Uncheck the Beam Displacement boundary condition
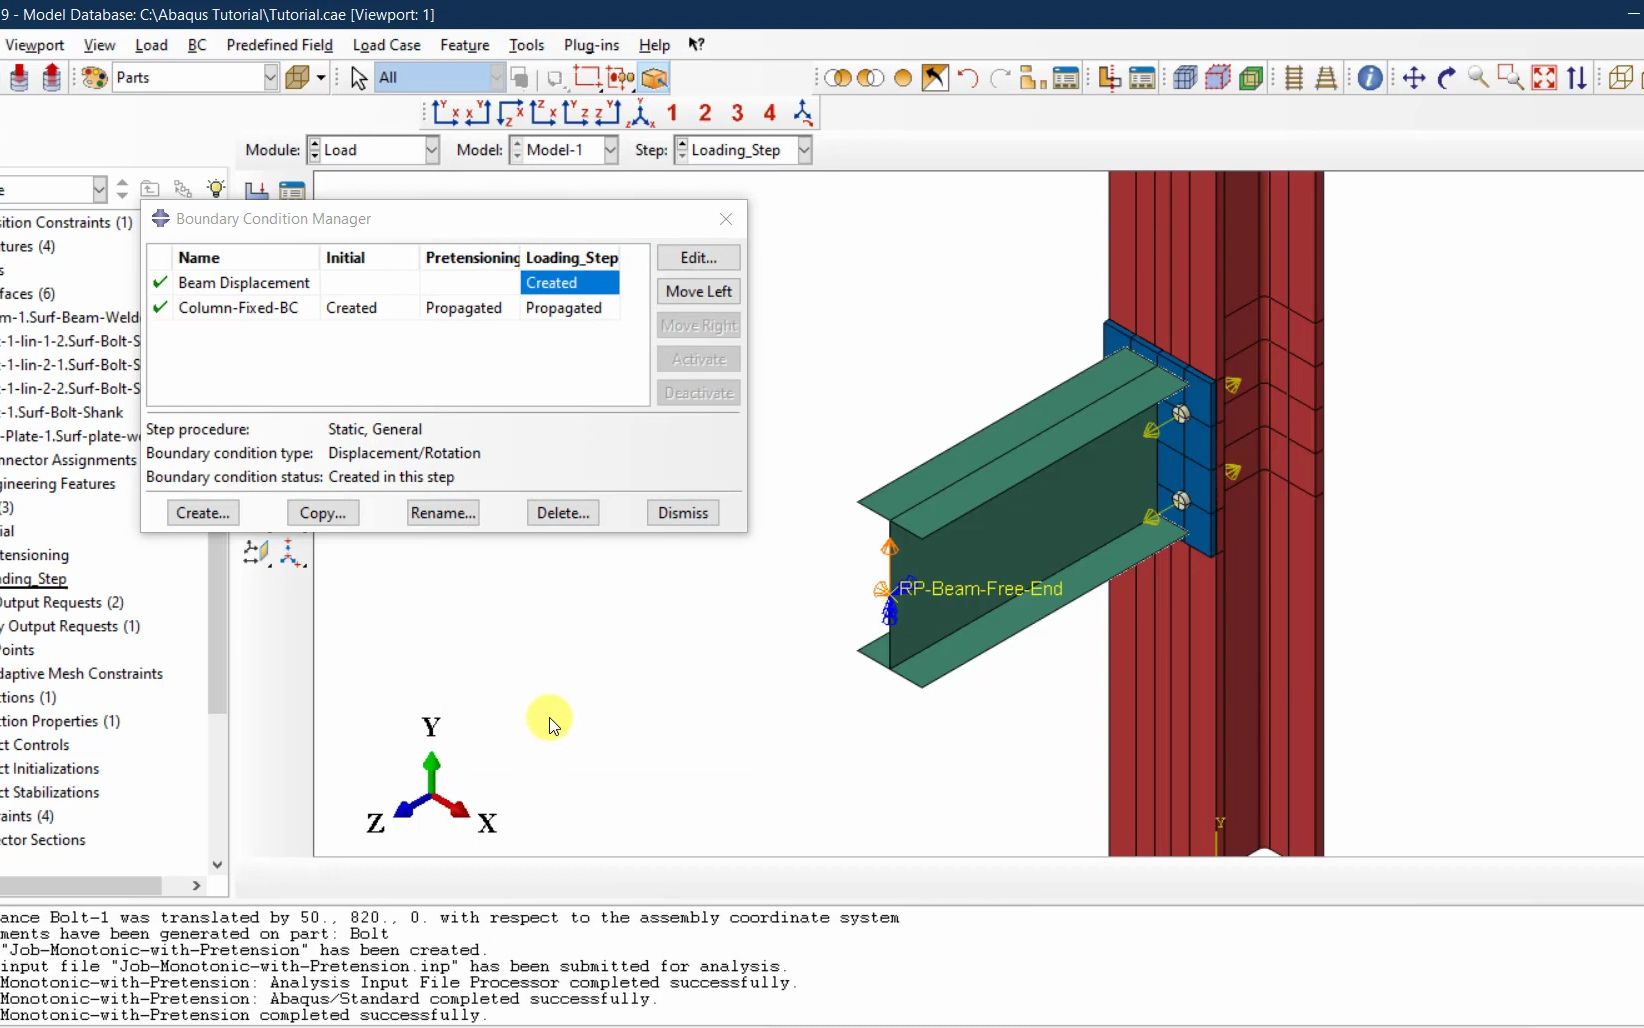This screenshot has height=1028, width=1644. (160, 283)
